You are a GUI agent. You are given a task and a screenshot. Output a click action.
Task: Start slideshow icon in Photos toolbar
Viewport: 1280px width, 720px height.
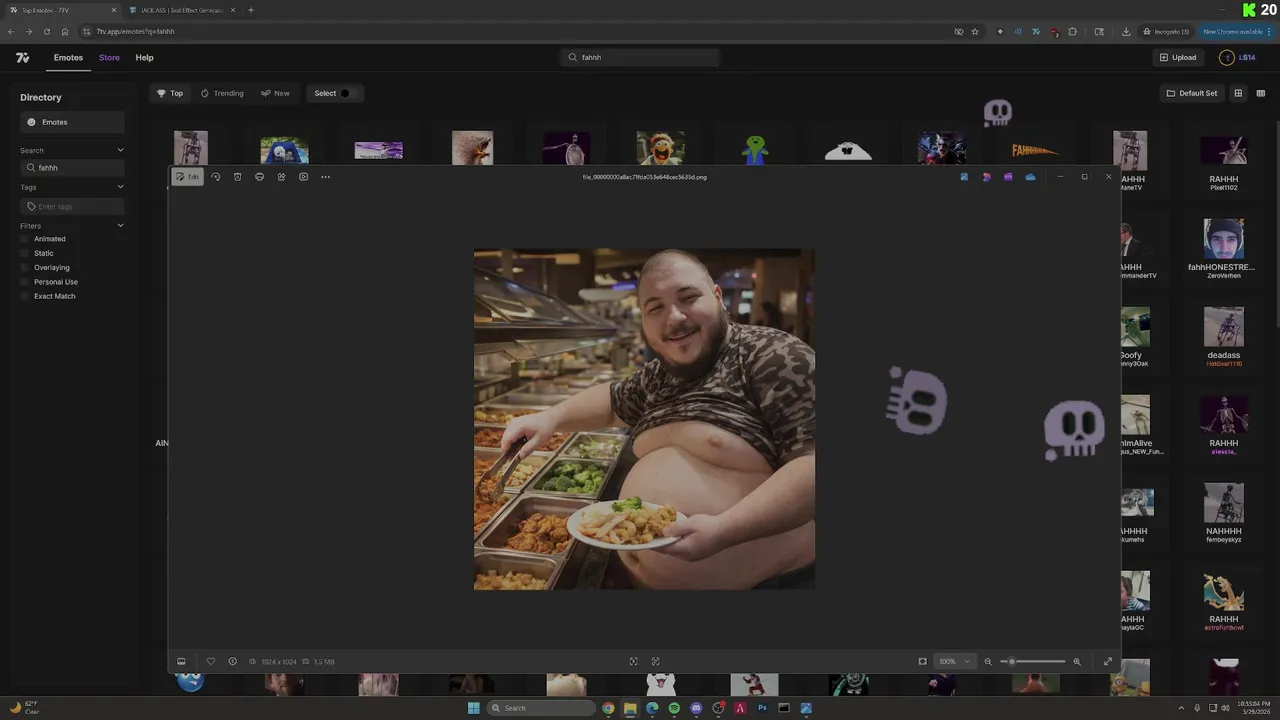303,177
